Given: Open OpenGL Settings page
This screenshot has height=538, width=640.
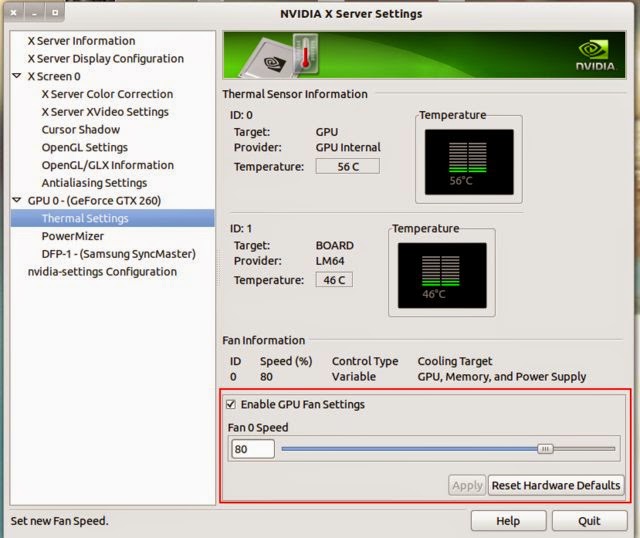Looking at the screenshot, I should click(x=84, y=147).
